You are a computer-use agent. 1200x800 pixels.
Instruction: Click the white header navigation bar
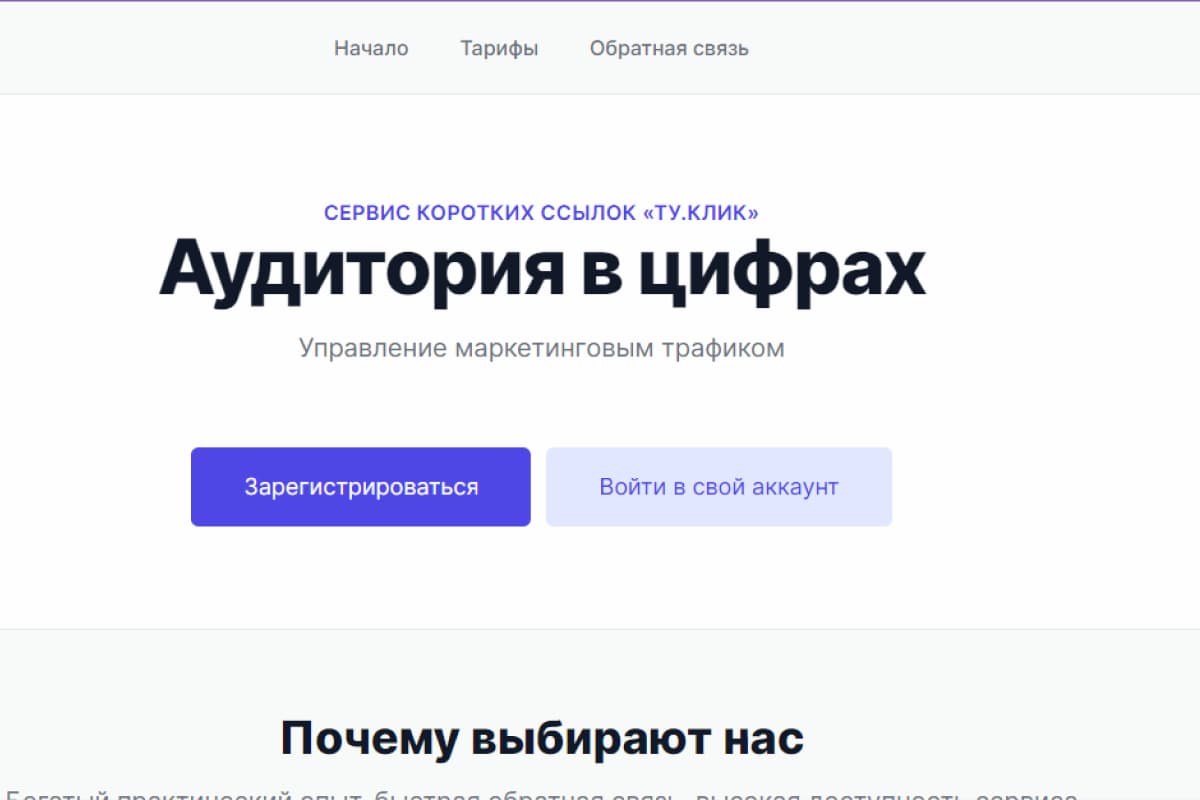point(150,47)
